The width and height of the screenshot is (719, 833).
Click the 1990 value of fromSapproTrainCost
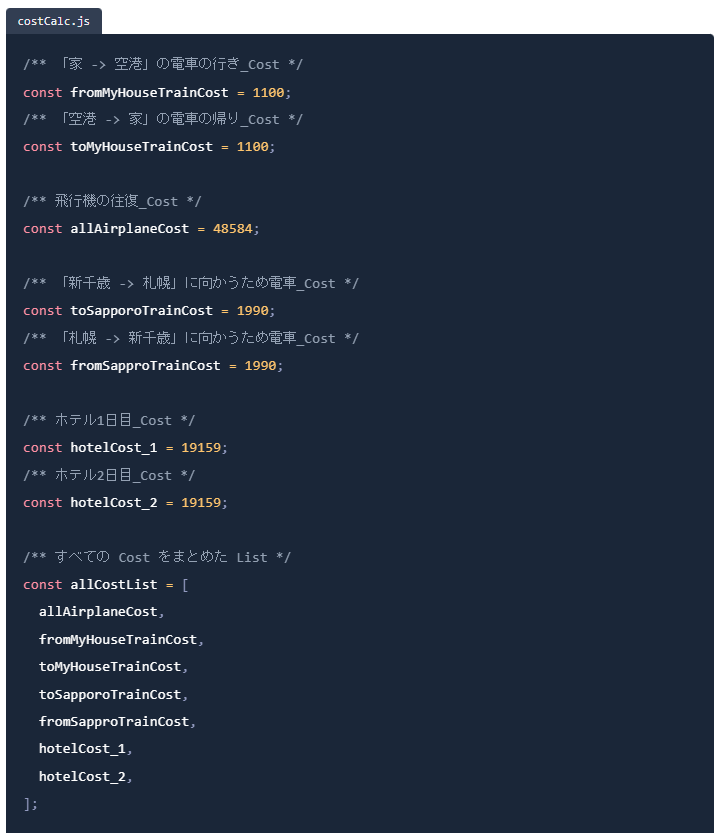pos(260,366)
